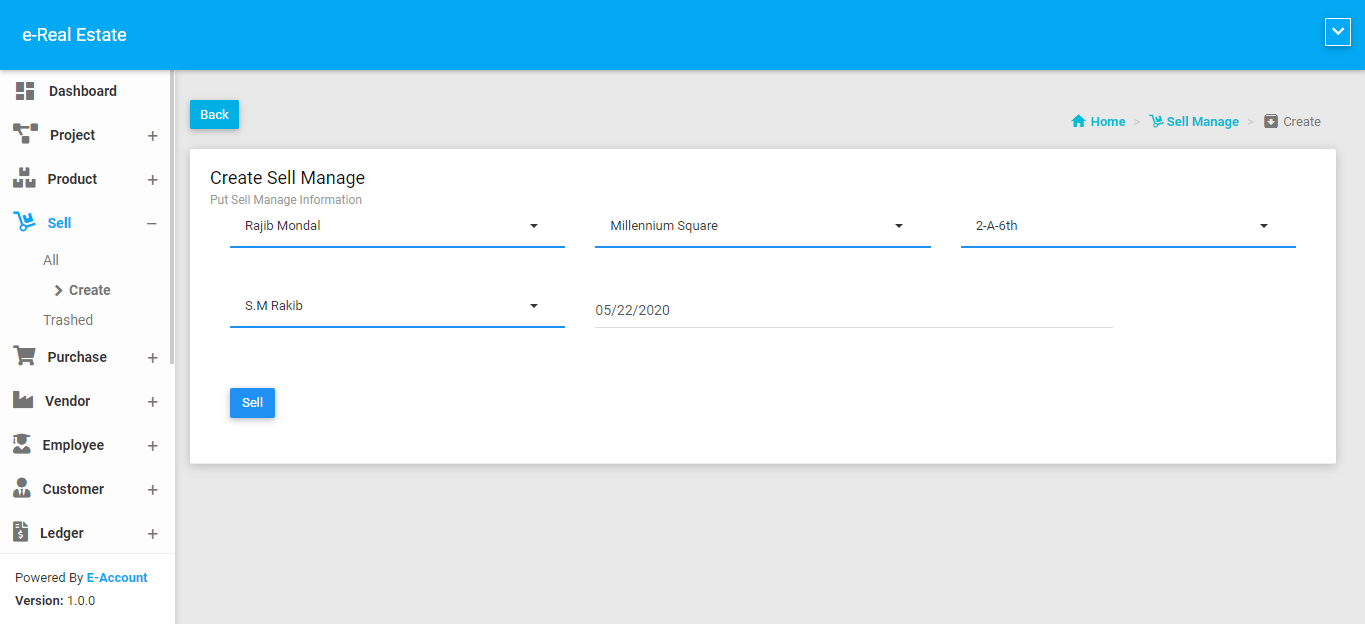The height and width of the screenshot is (624, 1365).
Task: Click the Dashboard grid icon in sidebar
Action: 25,91
